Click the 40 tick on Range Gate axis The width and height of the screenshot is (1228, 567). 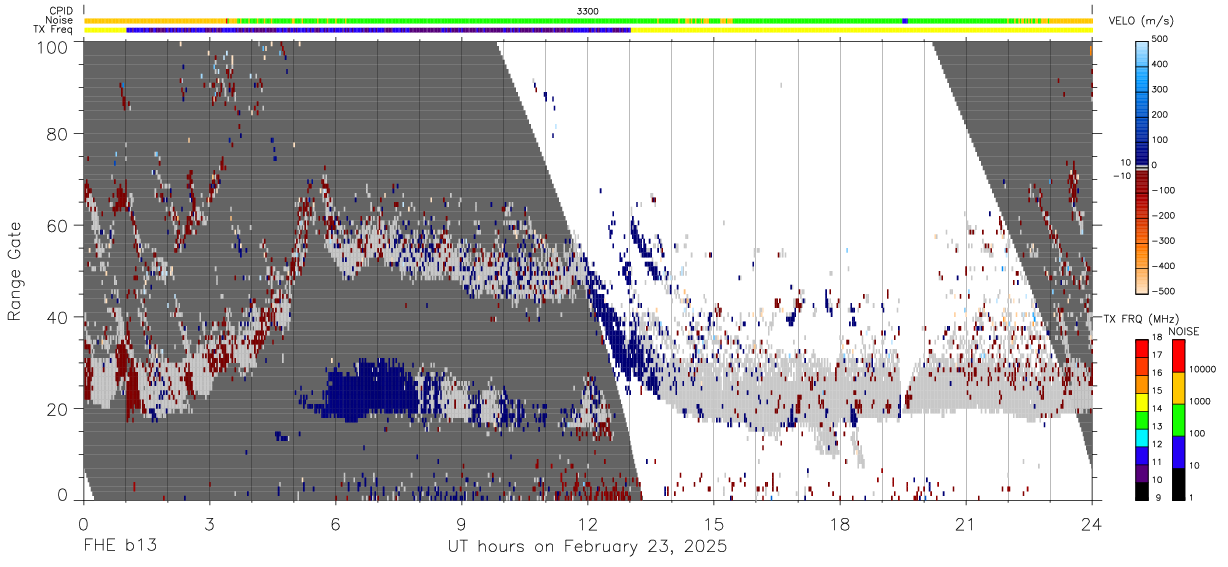pos(57,317)
